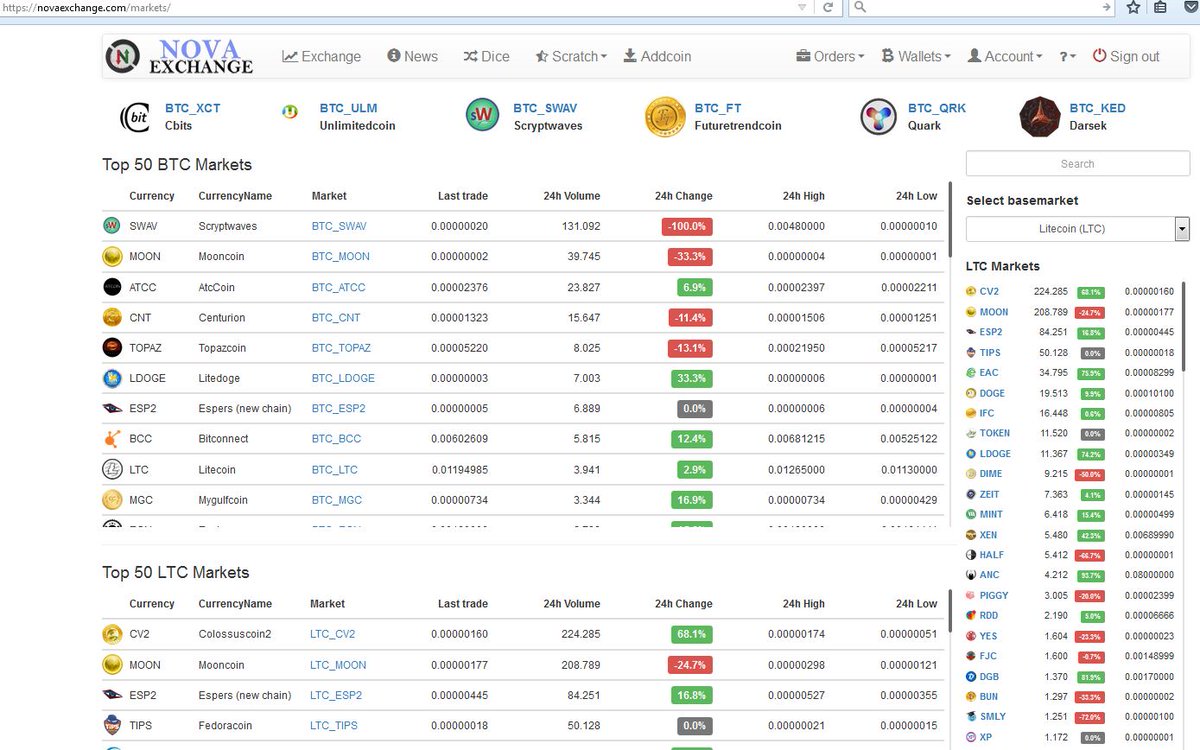
Task: Open the TOKEN market in sidebar
Action: 995,433
